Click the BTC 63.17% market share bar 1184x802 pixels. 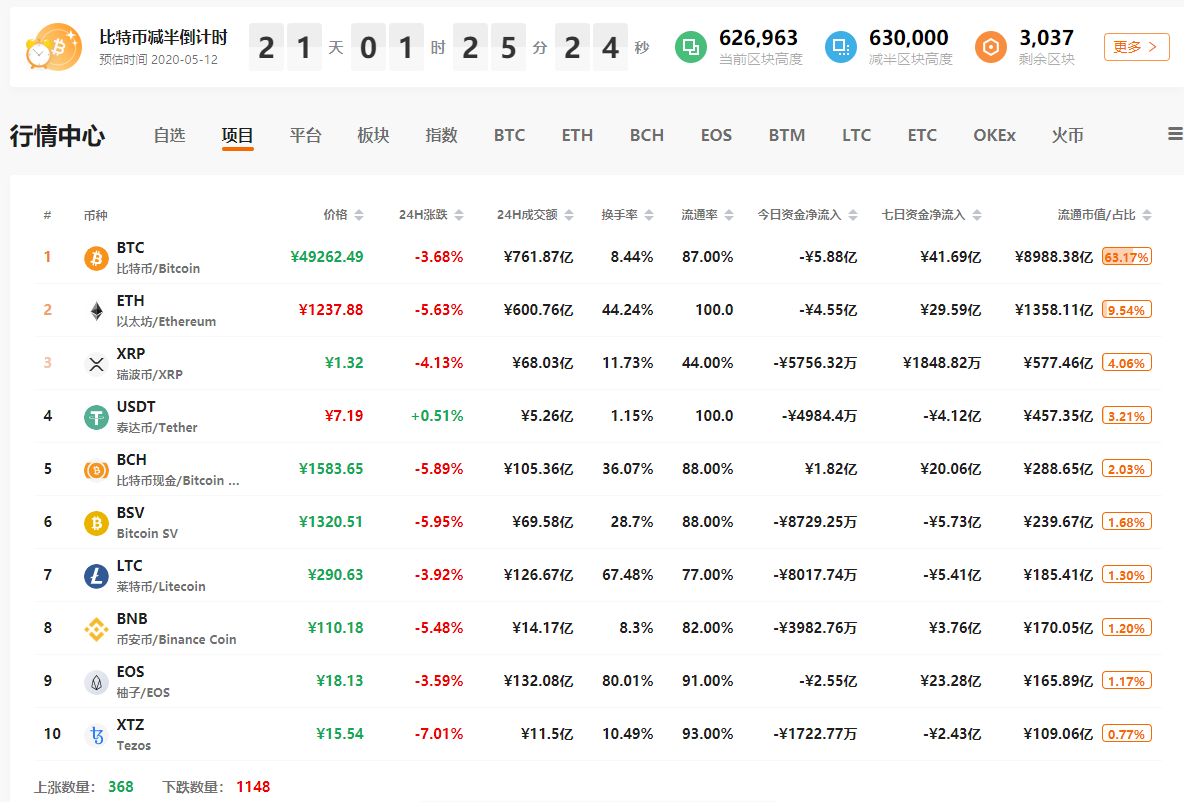1127,258
